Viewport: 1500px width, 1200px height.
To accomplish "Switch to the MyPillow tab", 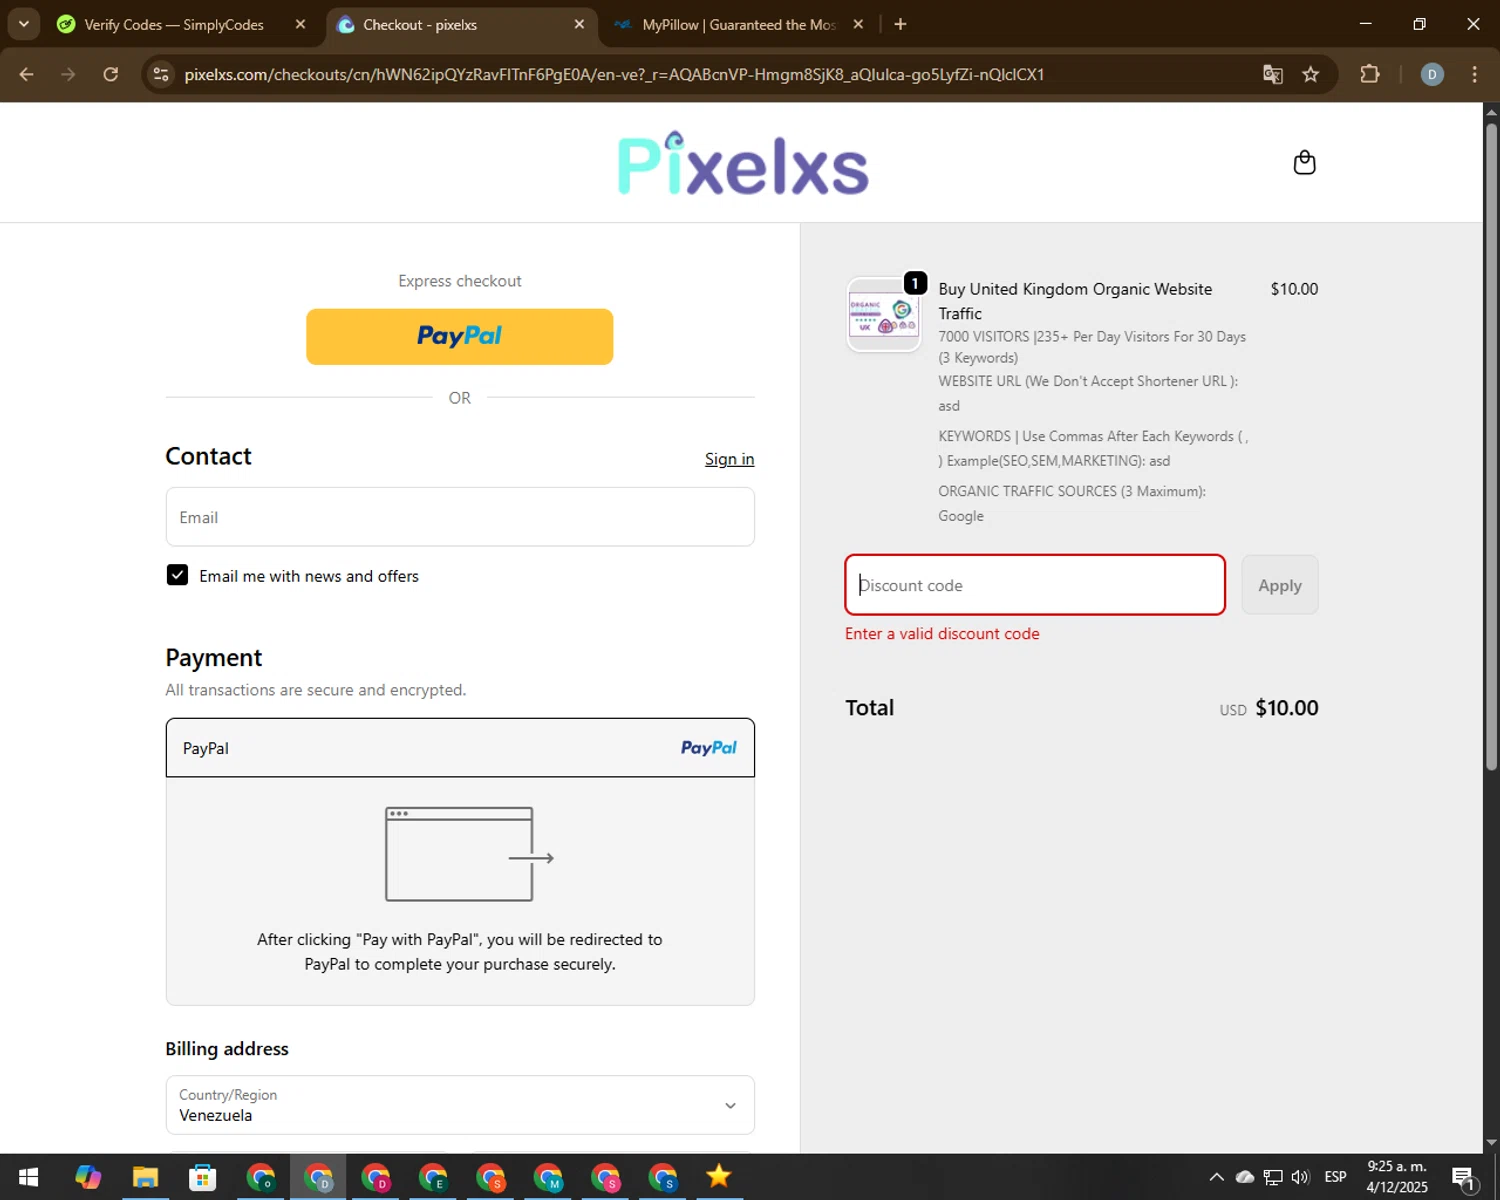I will (x=738, y=24).
